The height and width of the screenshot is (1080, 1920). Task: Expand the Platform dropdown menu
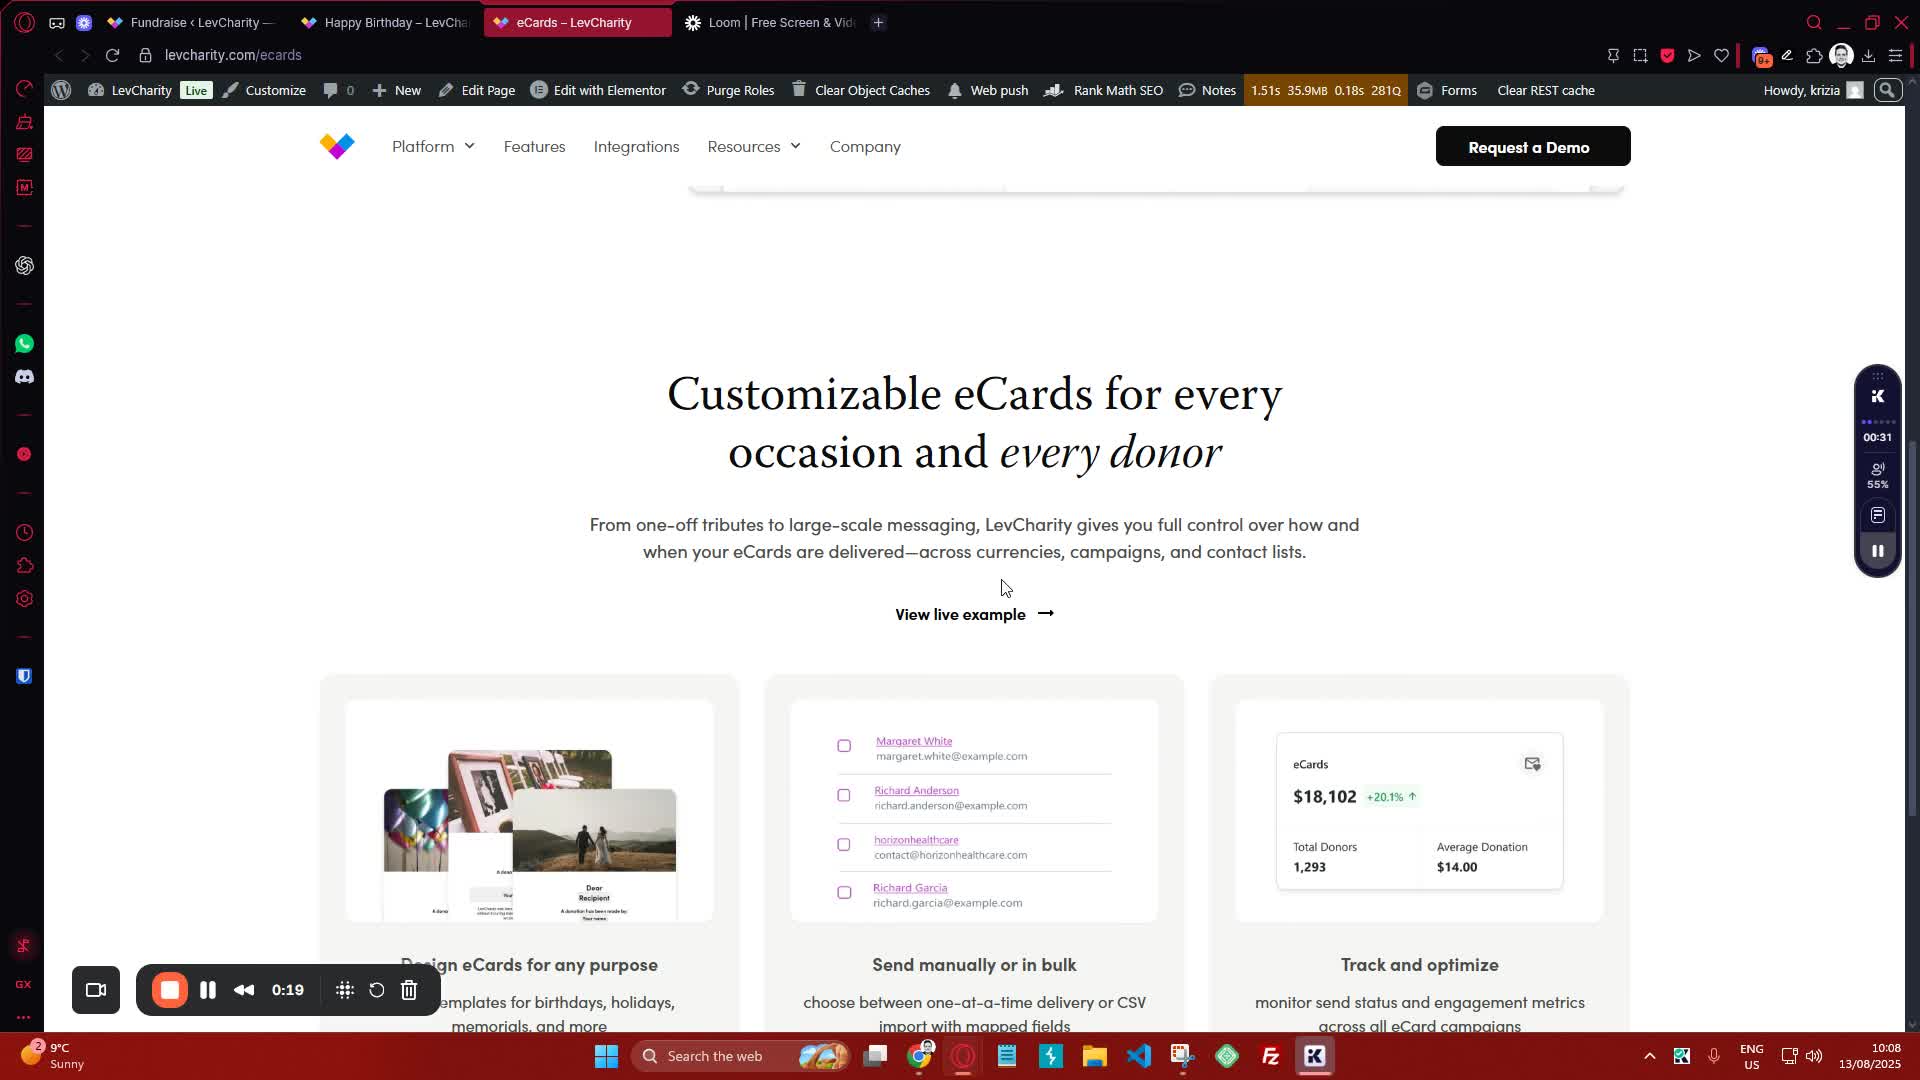pos(433,146)
